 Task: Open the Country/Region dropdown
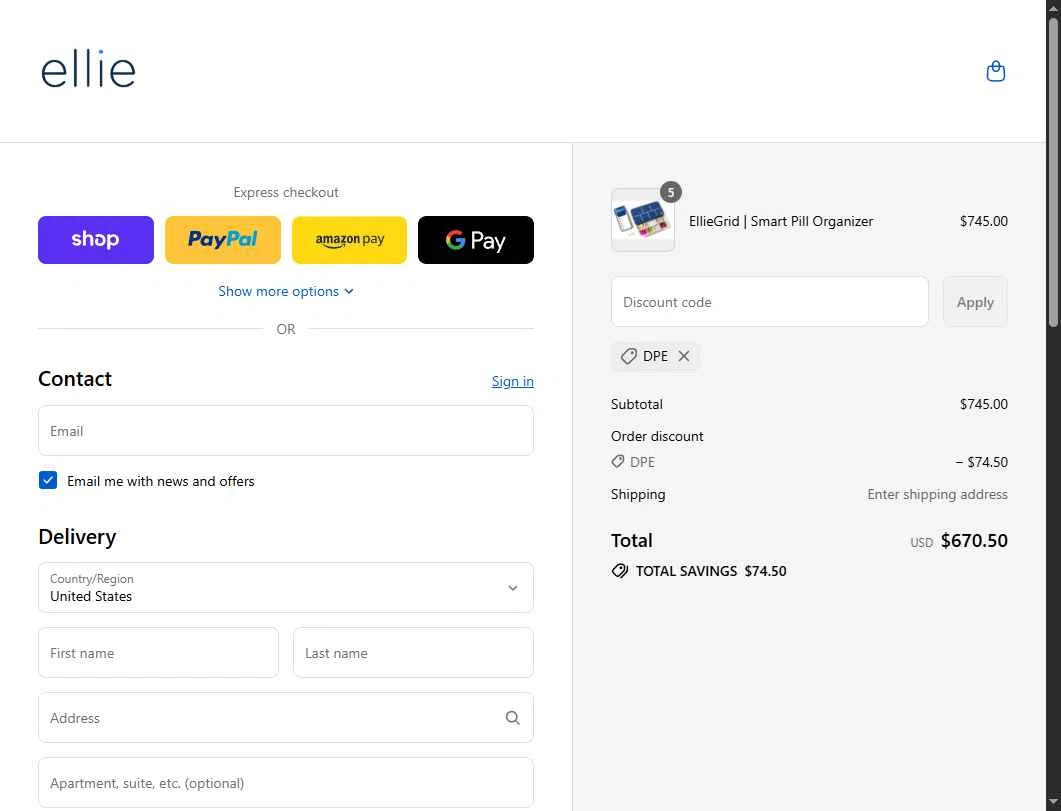[286, 588]
